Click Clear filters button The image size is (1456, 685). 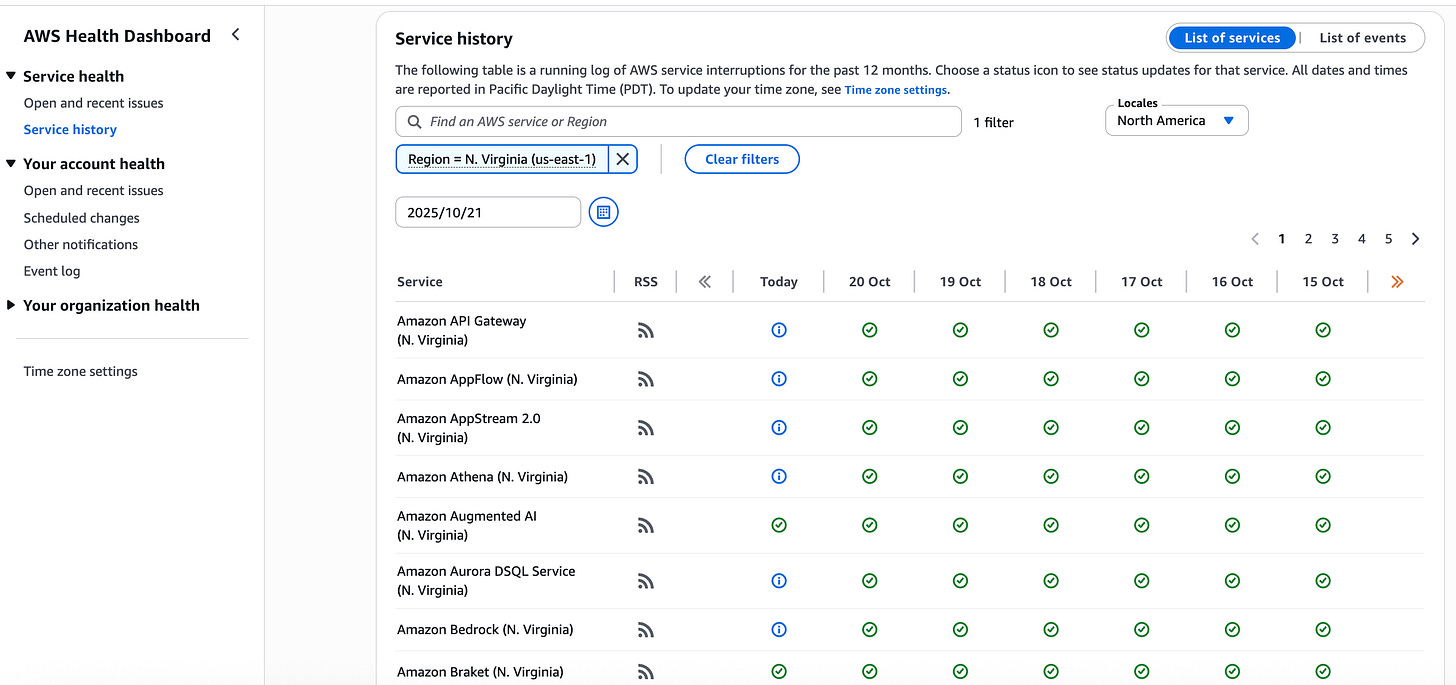(742, 159)
